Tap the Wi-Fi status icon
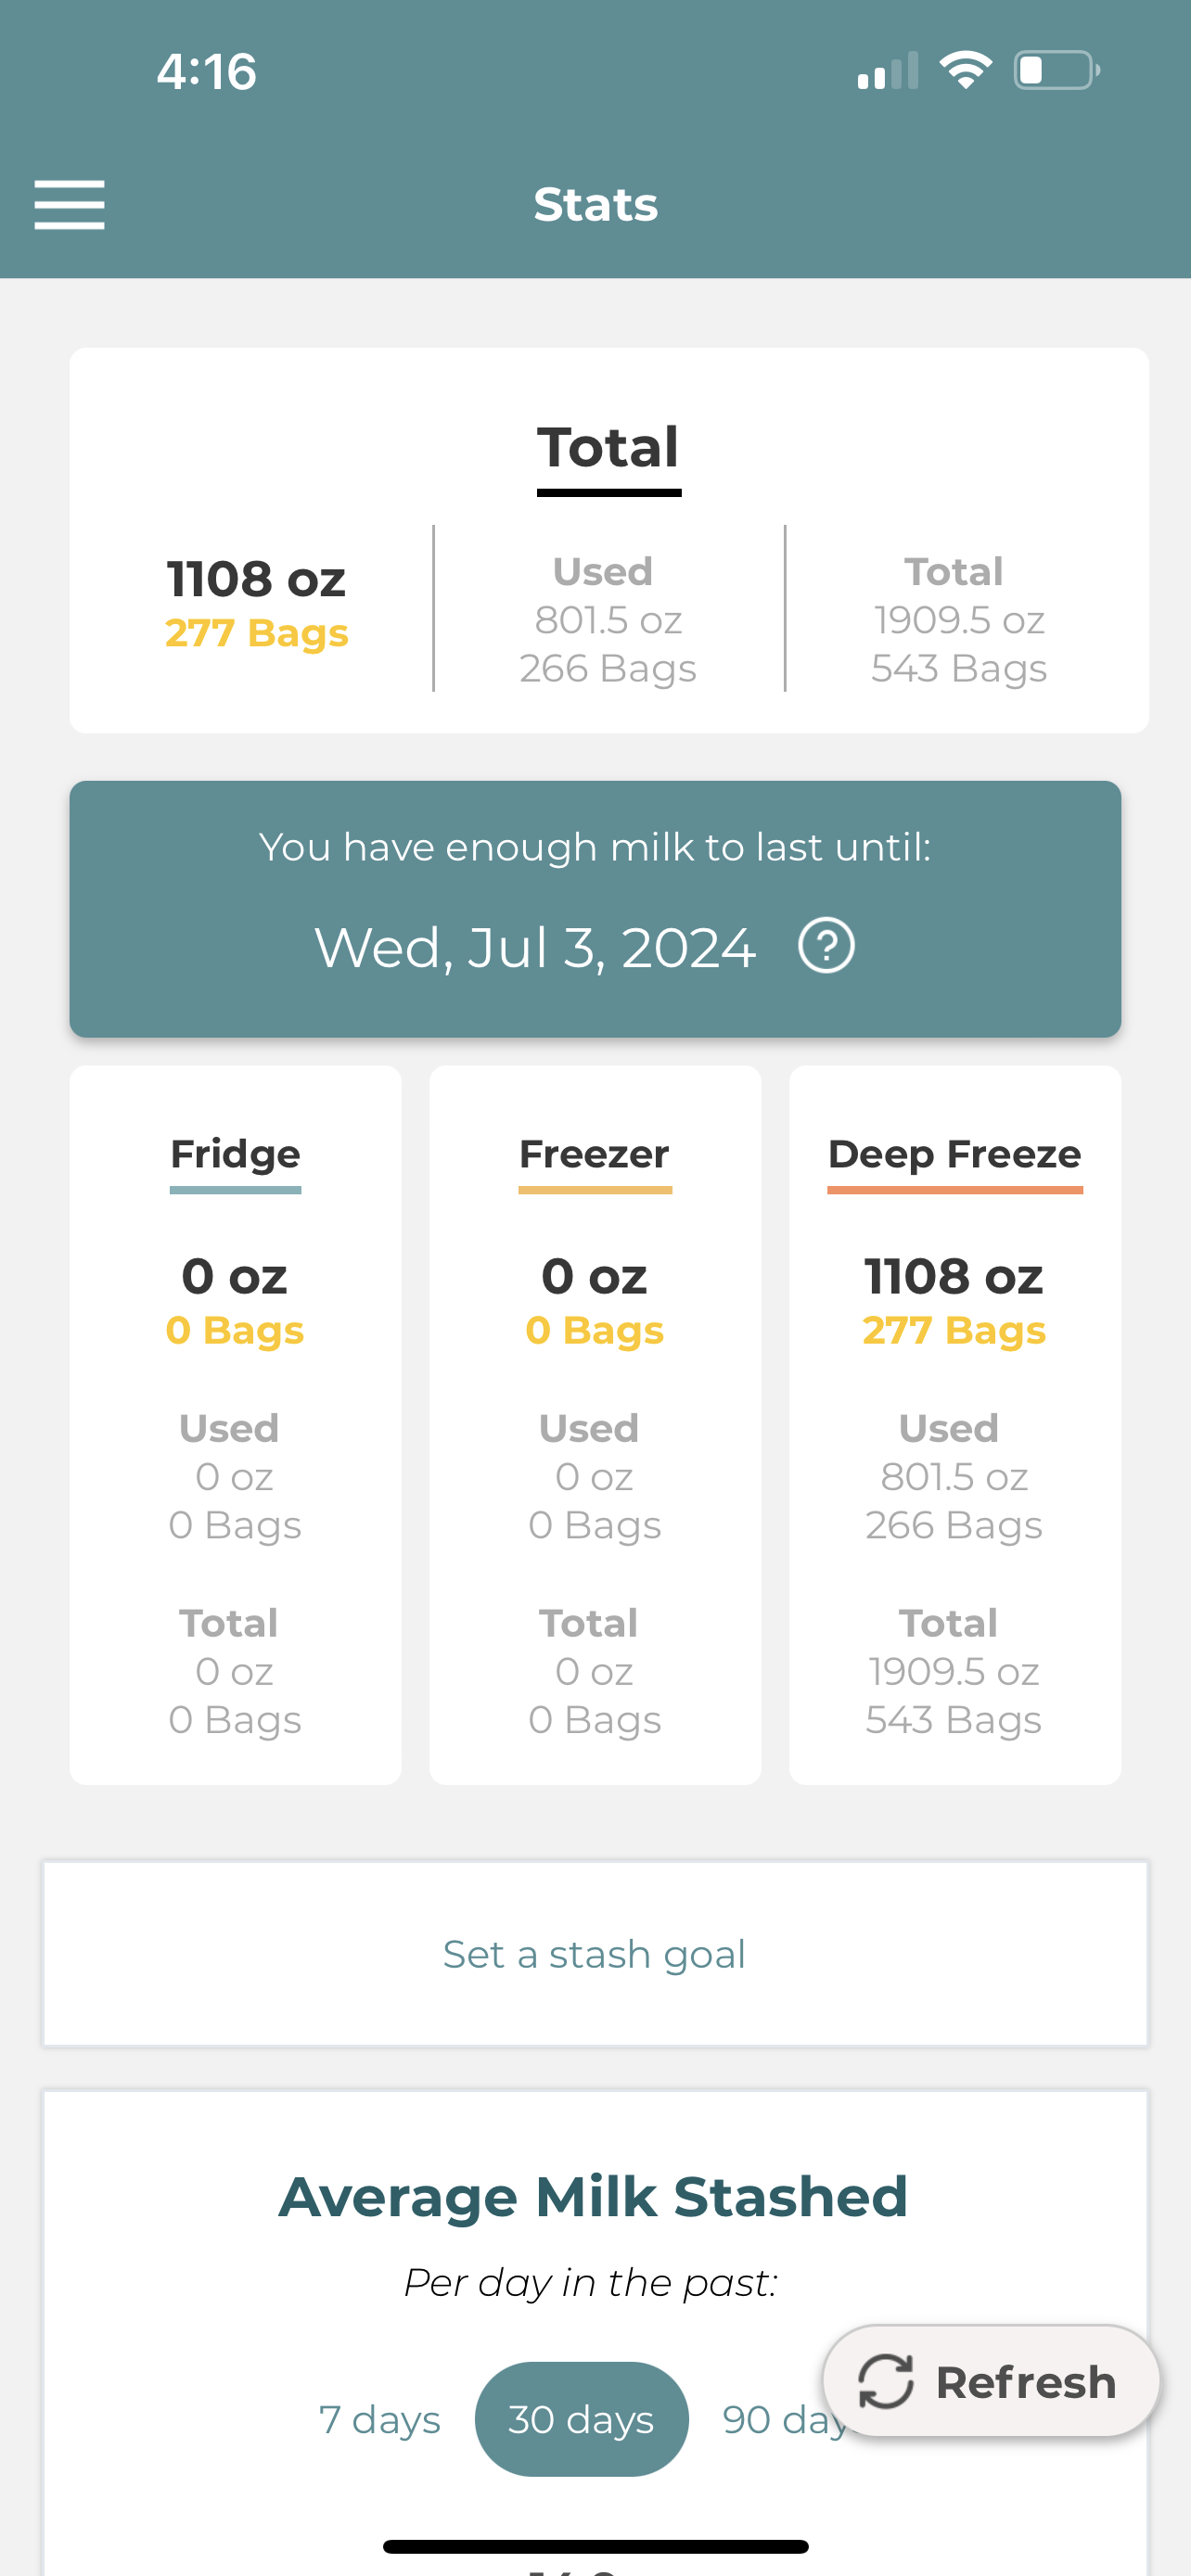 [965, 70]
